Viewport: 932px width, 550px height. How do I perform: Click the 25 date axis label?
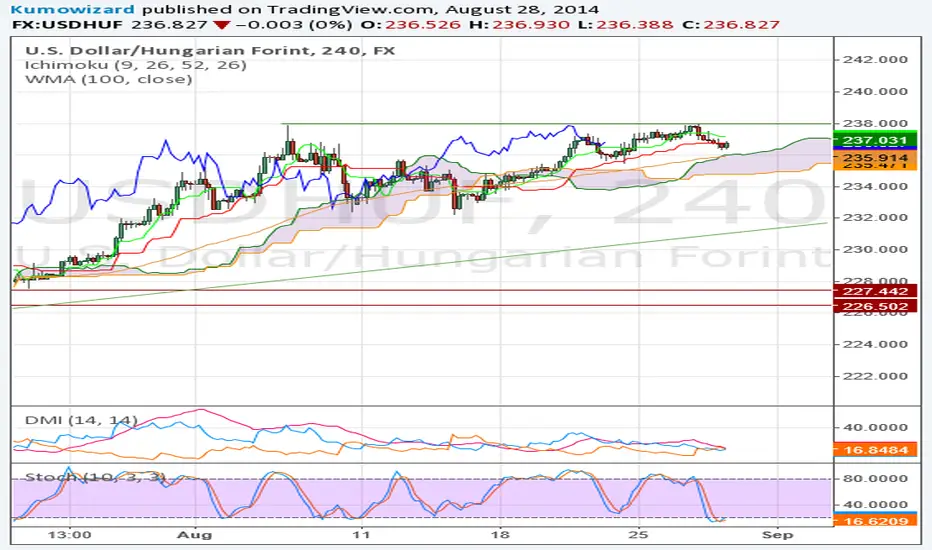pyautogui.click(x=638, y=535)
